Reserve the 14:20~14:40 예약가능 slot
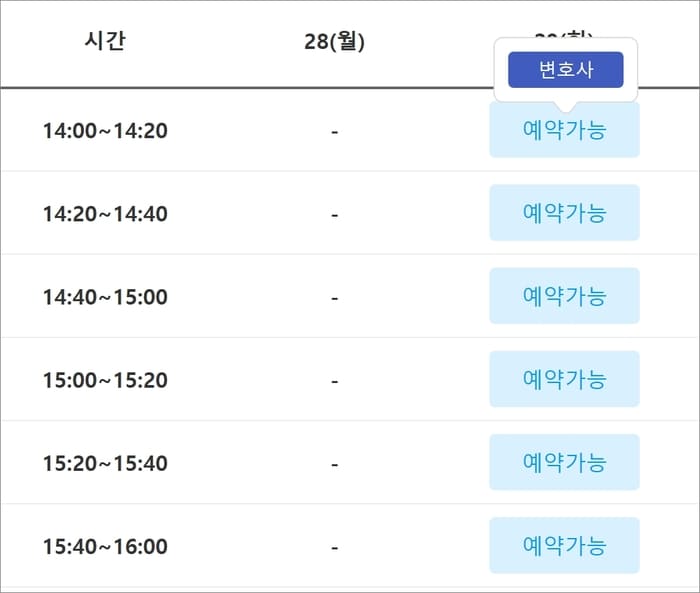The width and height of the screenshot is (700, 593). click(x=564, y=213)
